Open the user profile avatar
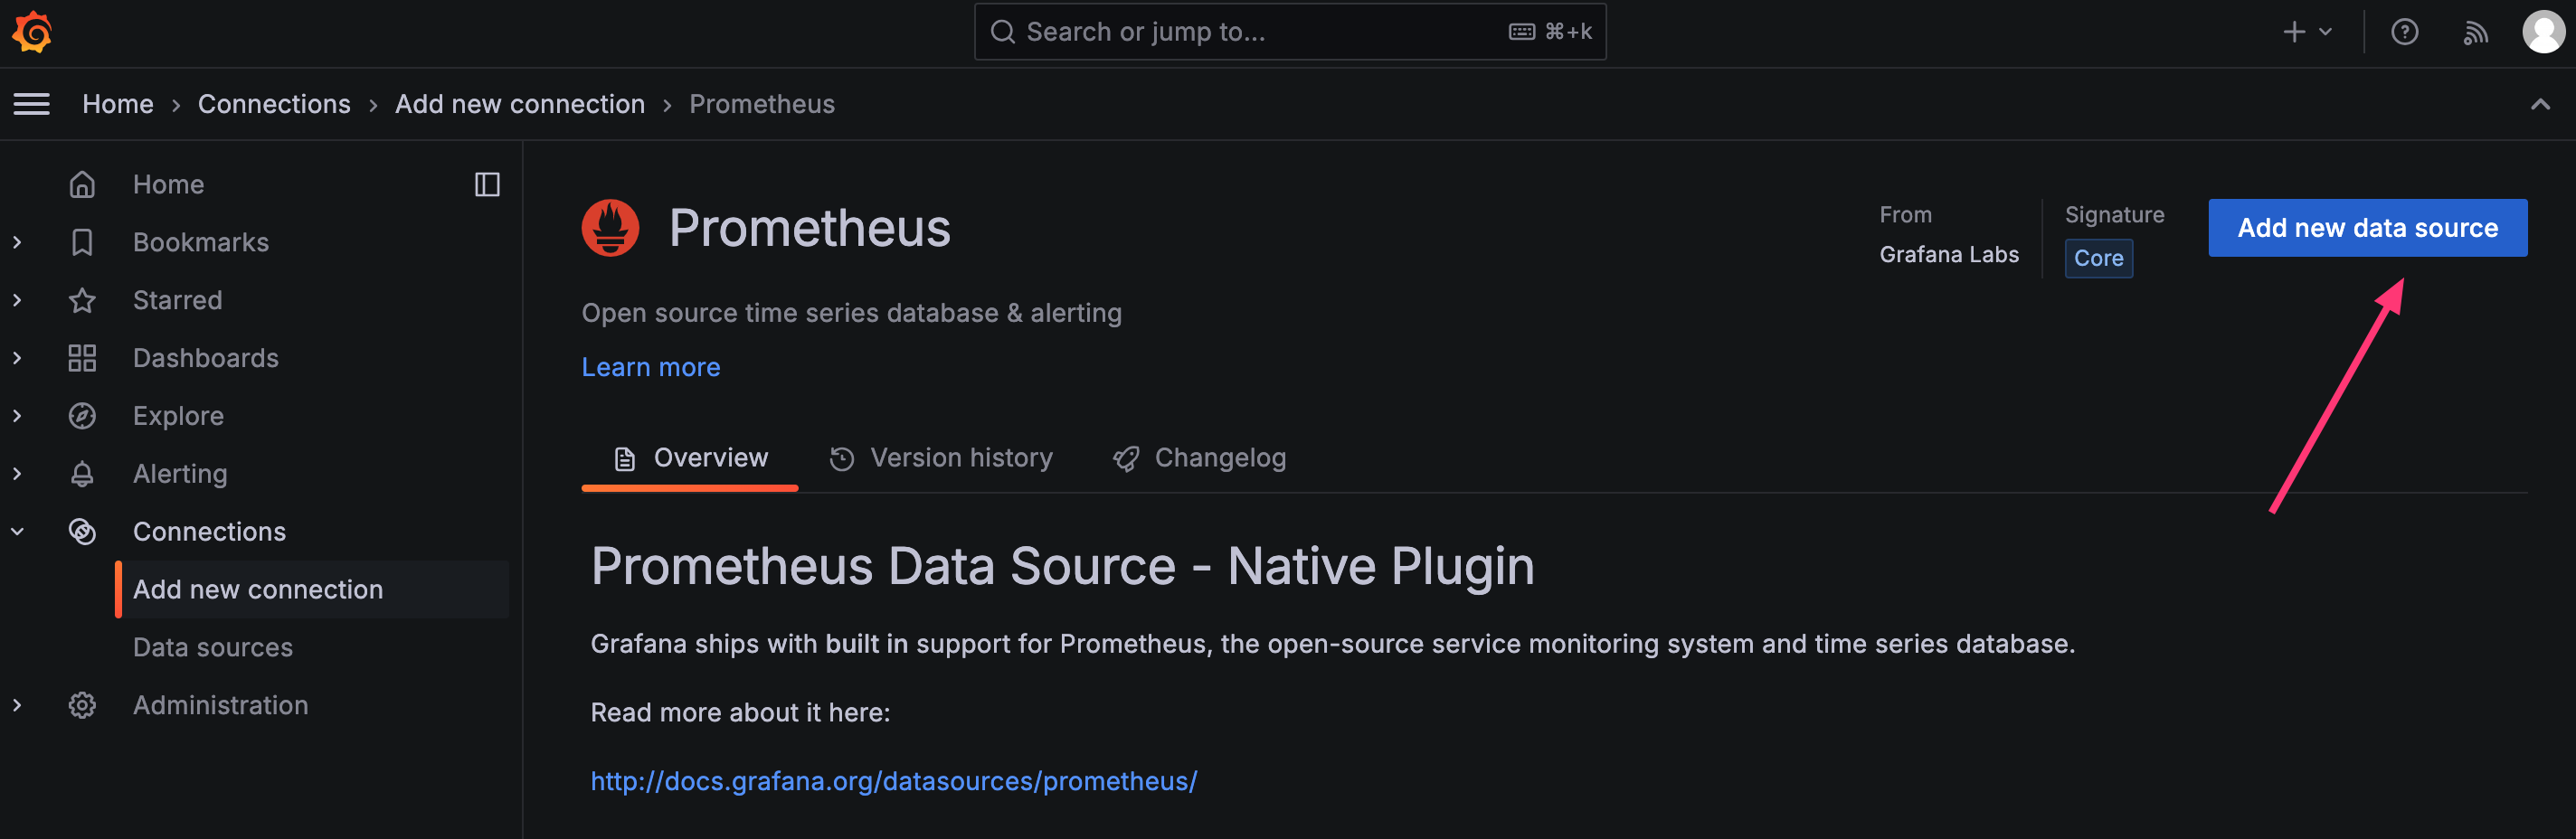Screen dimensions: 2576x839 pos(2543,32)
